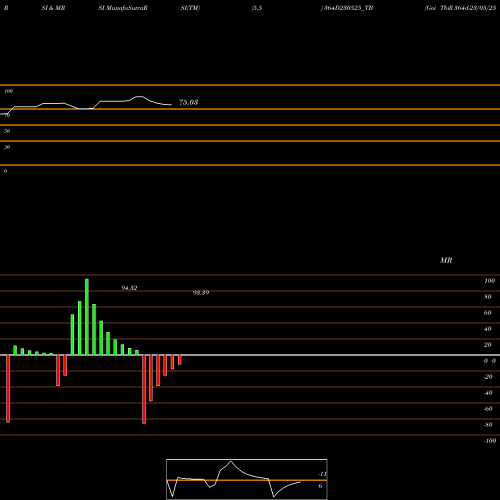Click the -40 label on MR axis
The height and width of the screenshot is (500, 500).
(x=488, y=393)
